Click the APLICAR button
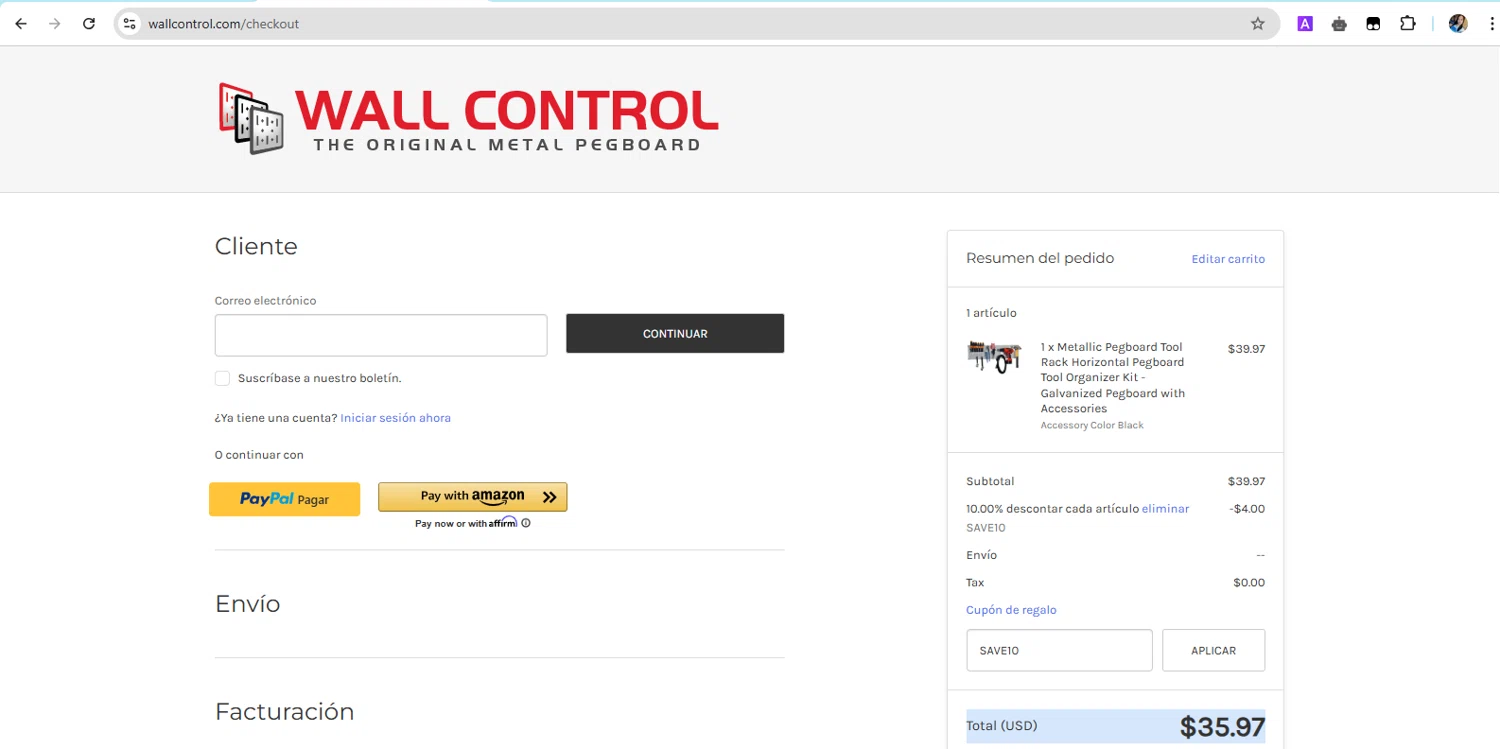The width and height of the screenshot is (1500, 749). tap(1213, 650)
